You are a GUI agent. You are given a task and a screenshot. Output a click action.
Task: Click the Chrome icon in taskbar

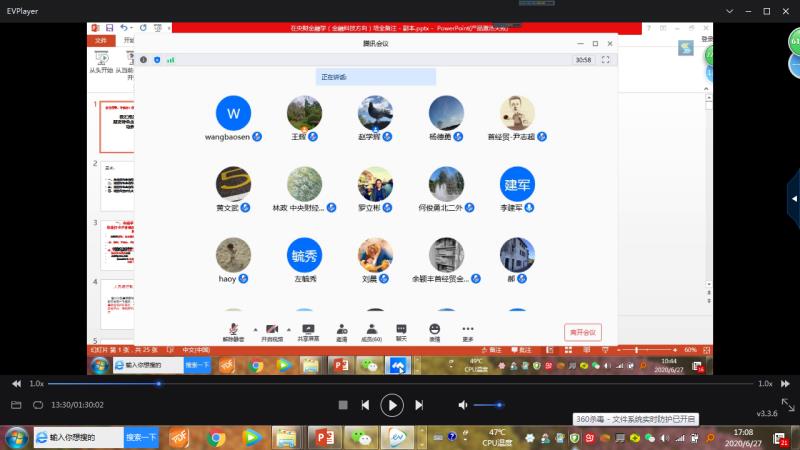[216, 438]
